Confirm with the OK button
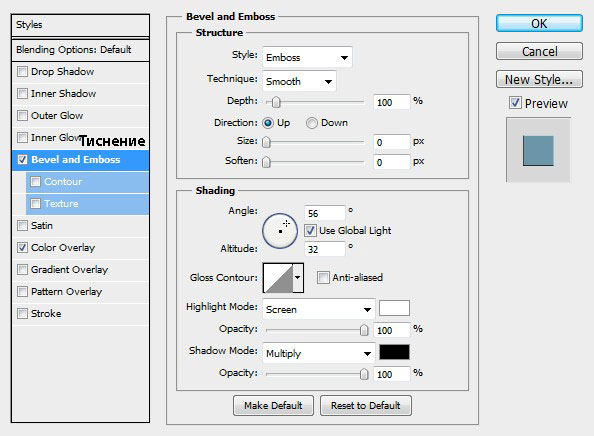This screenshot has height=436, width=594. coord(539,23)
